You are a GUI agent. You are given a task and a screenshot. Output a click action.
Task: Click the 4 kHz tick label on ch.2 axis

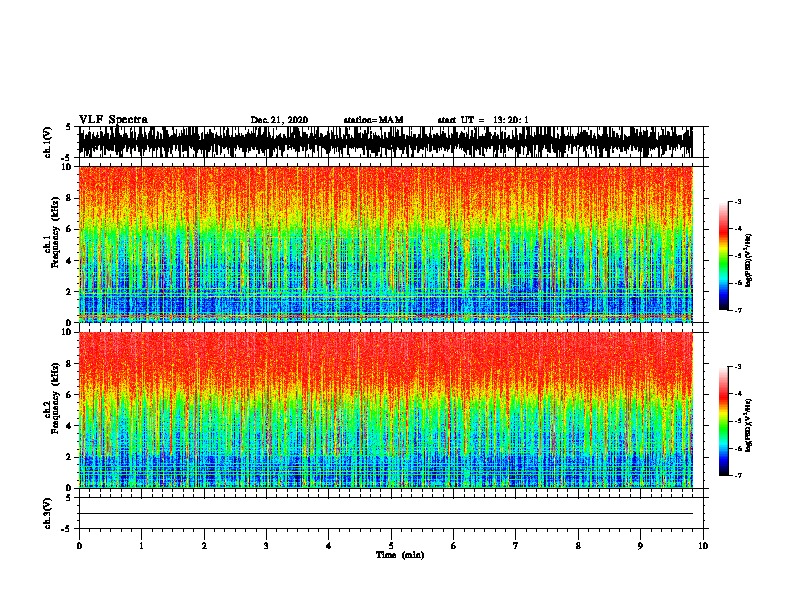click(70, 426)
